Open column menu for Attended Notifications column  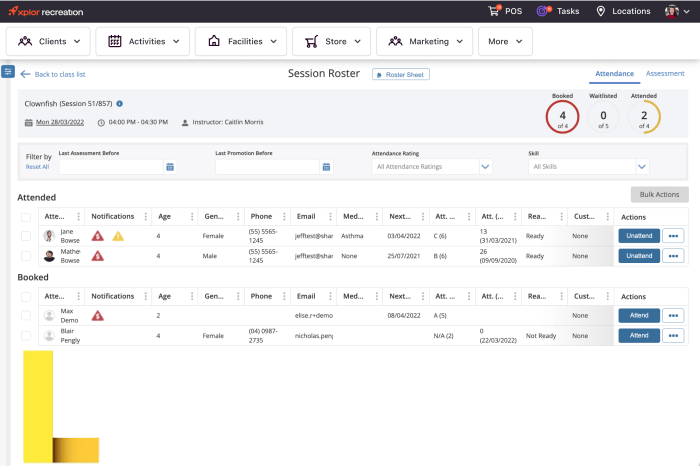[x=146, y=216]
